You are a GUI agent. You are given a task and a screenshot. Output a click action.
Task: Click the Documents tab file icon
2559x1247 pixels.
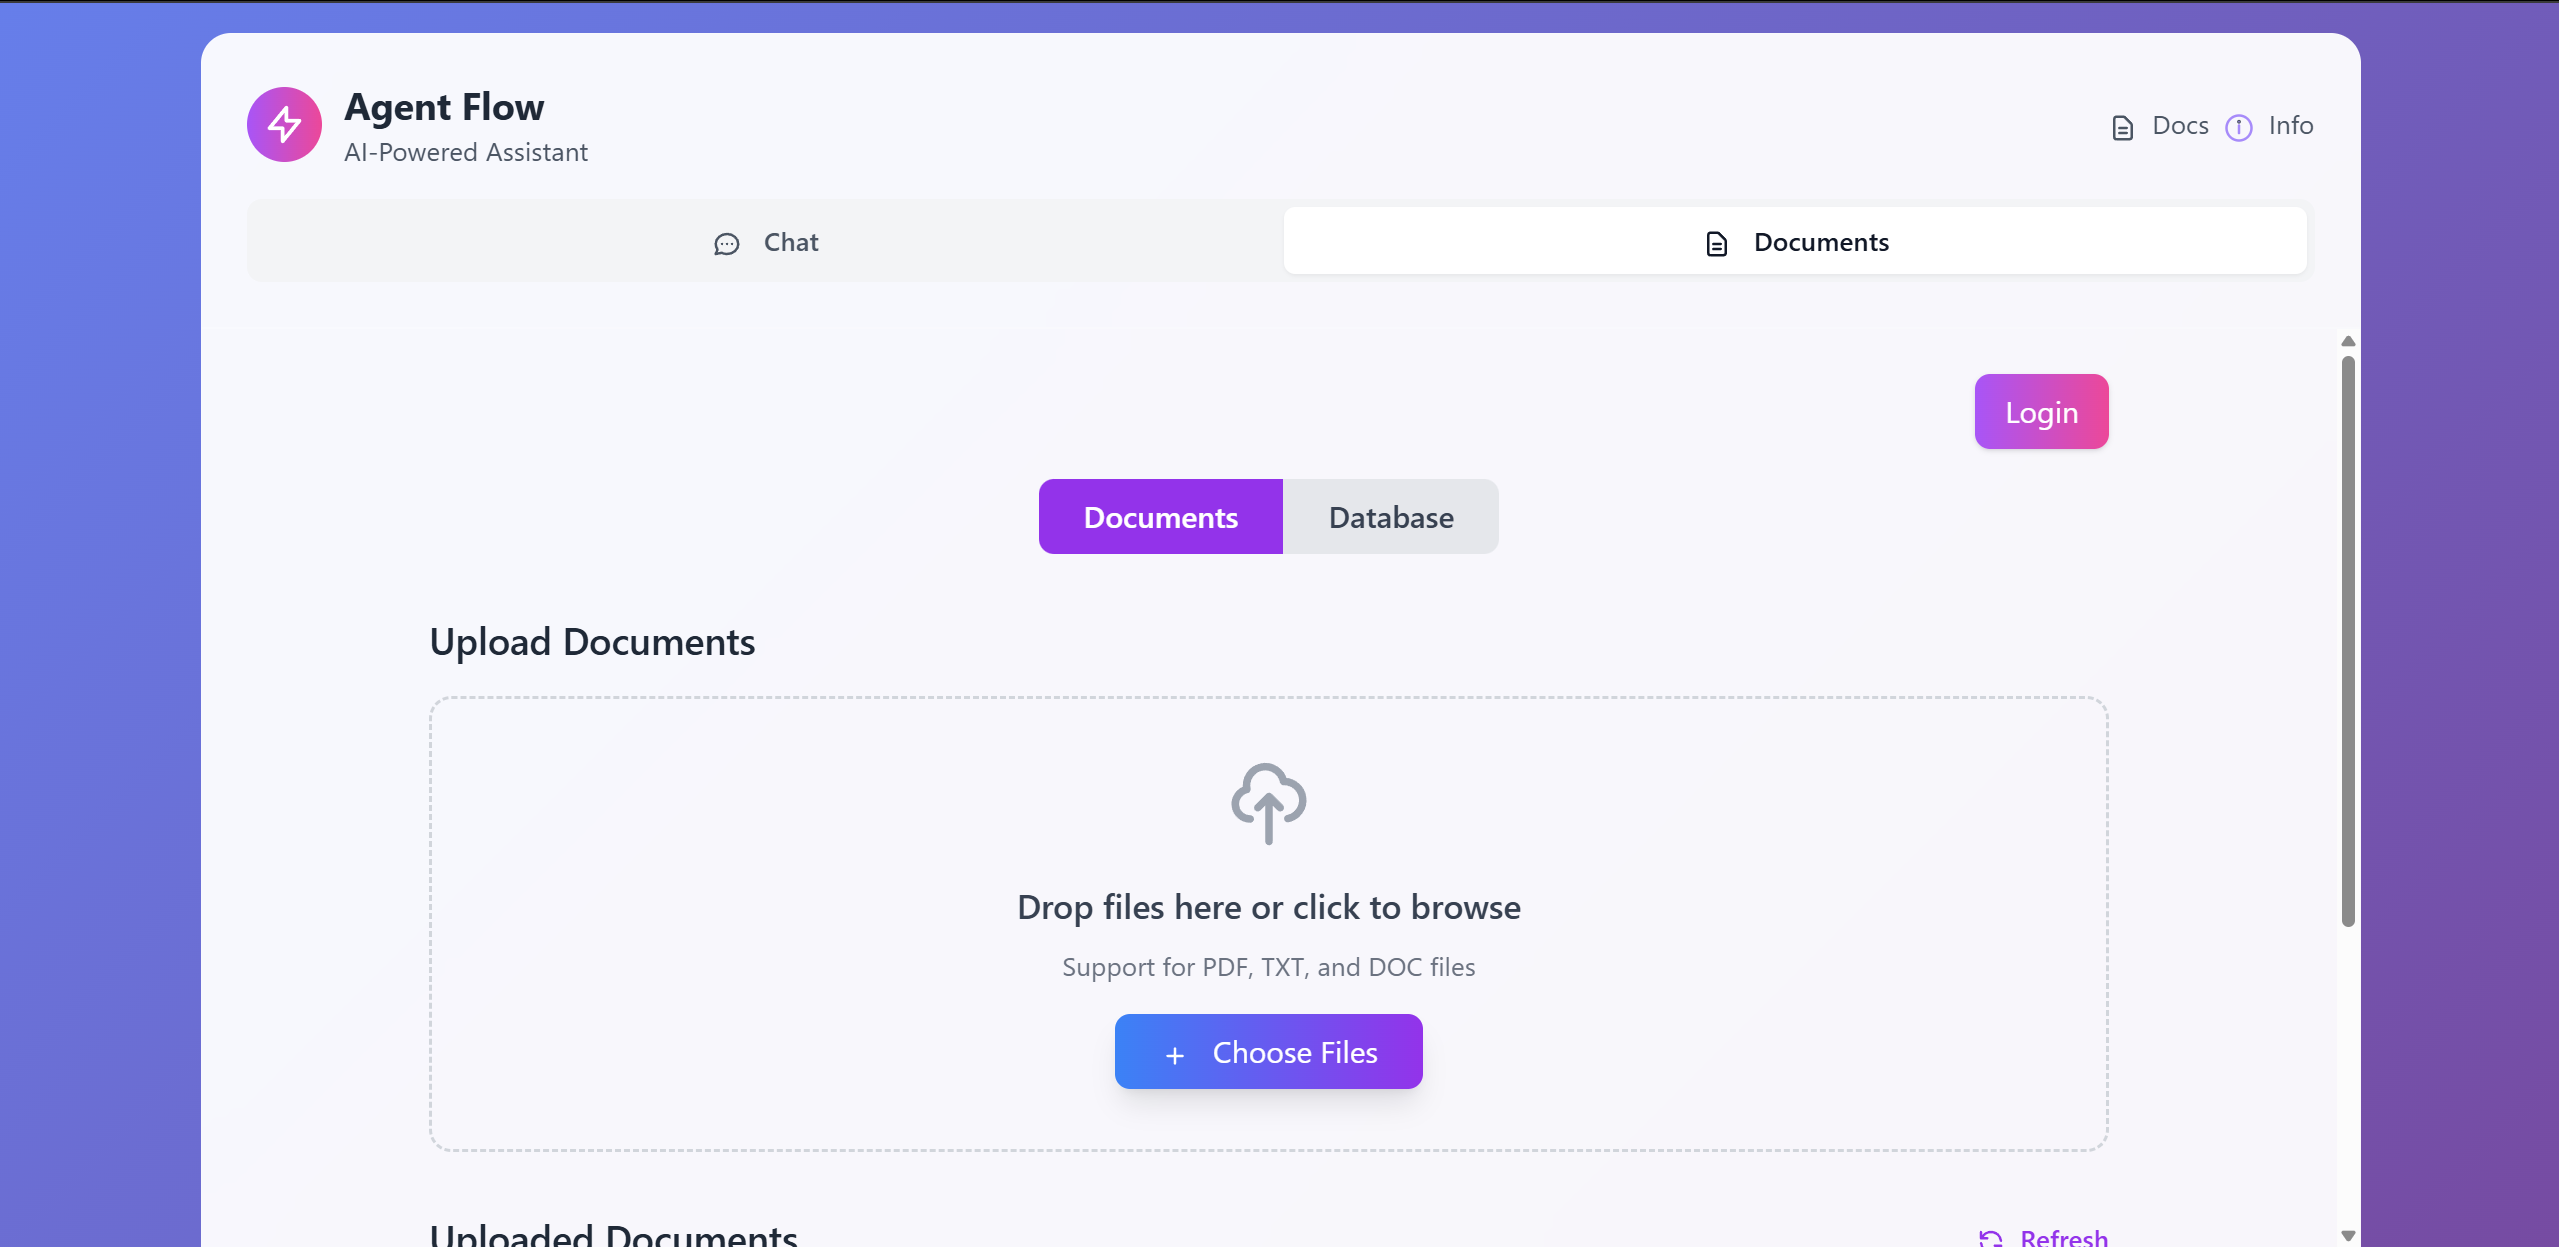[1716, 244]
